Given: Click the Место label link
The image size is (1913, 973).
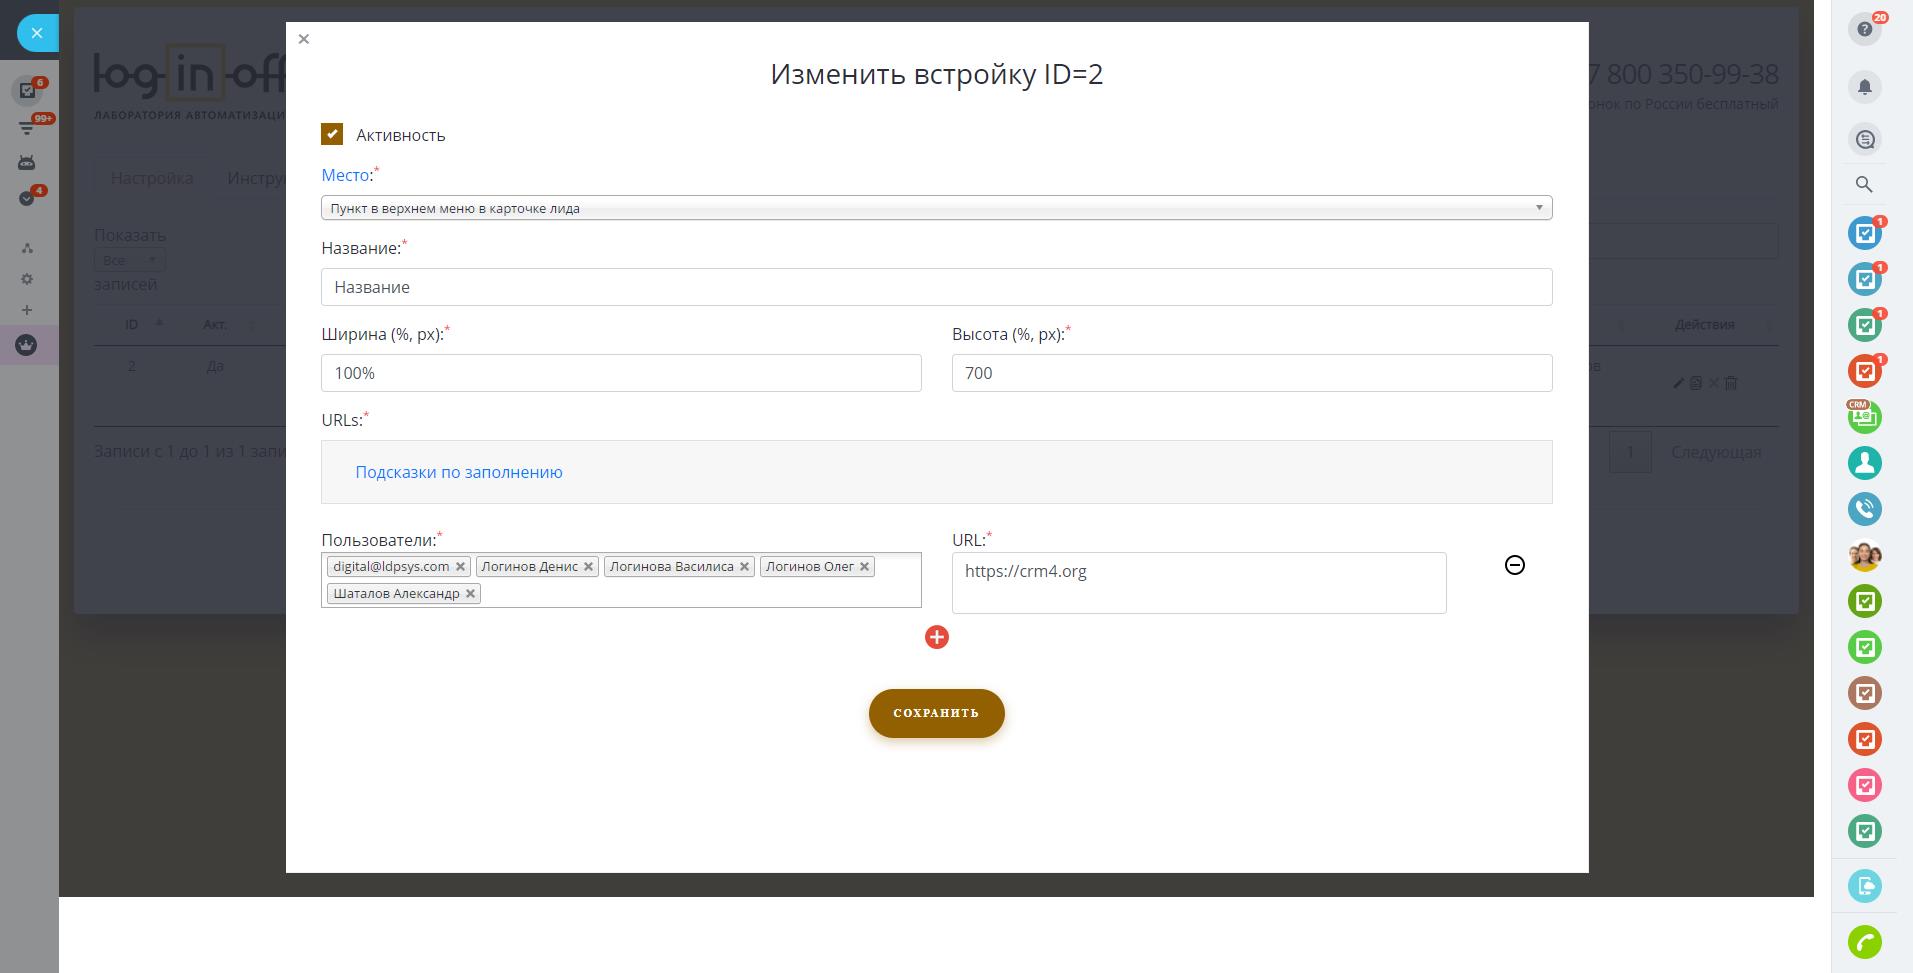Looking at the screenshot, I should [346, 175].
